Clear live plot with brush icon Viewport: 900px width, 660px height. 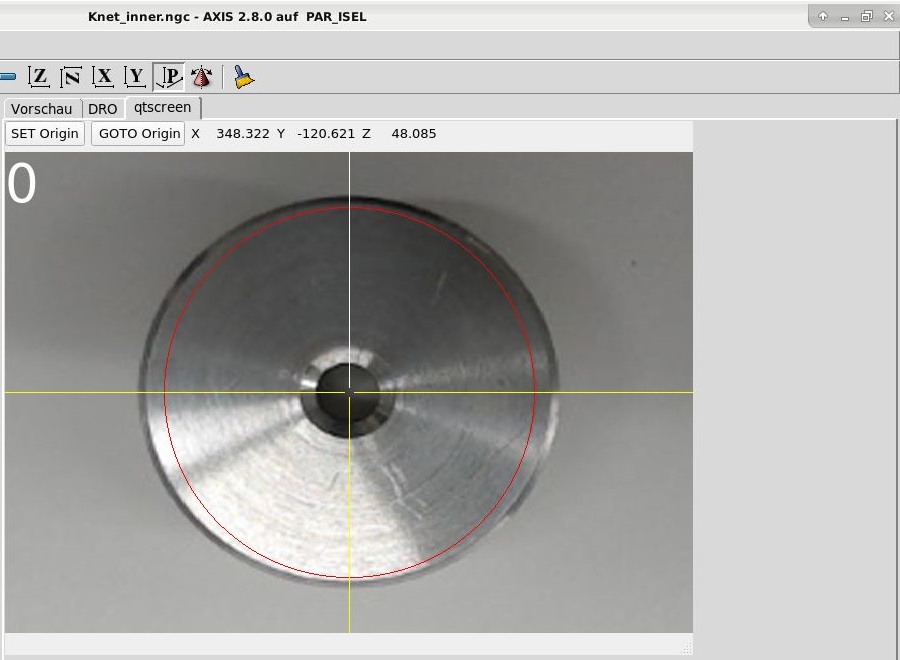(244, 77)
